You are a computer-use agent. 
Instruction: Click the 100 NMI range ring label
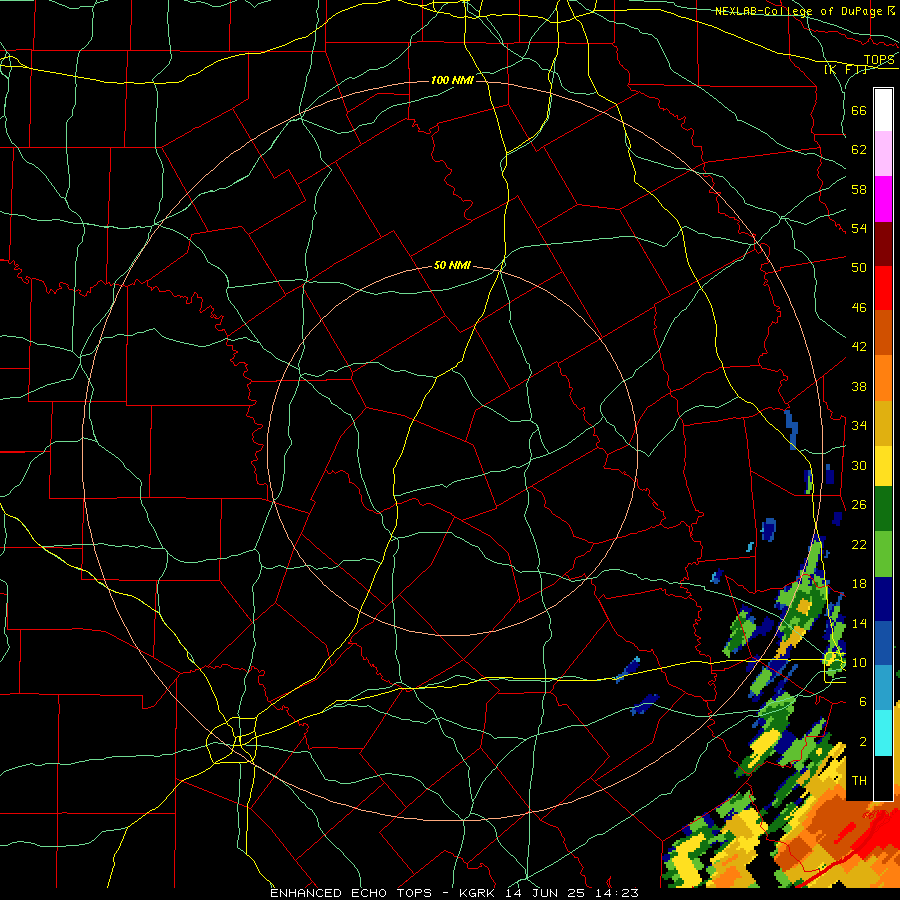452,80
